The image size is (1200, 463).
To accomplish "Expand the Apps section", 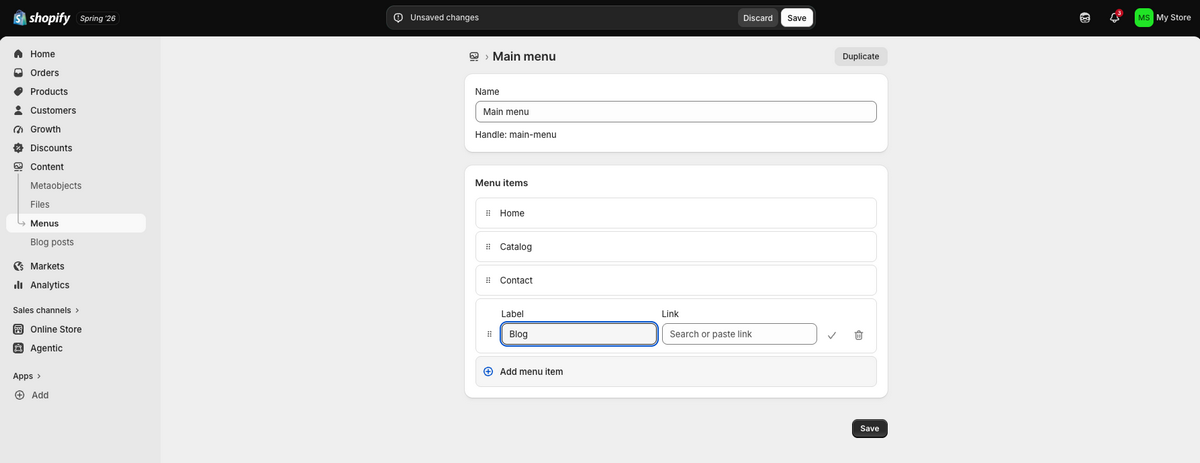I will click(27, 376).
